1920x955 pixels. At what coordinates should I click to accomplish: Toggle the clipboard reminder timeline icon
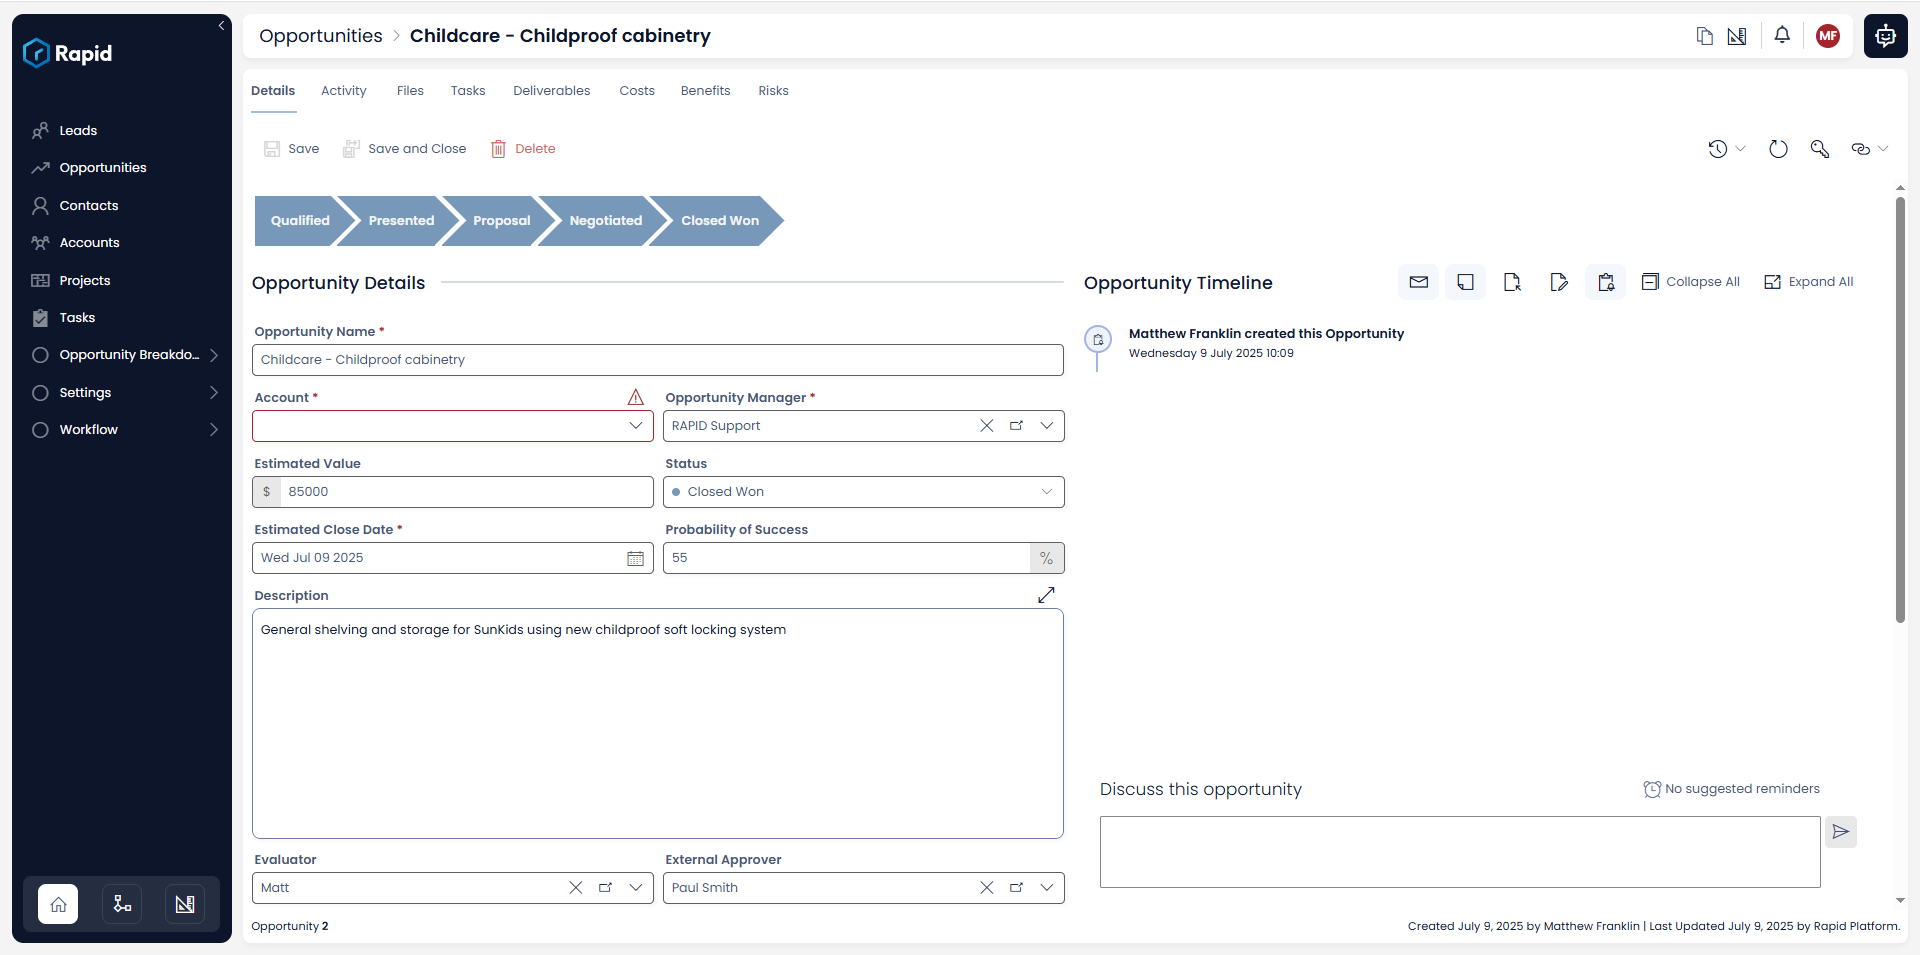pyautogui.click(x=1606, y=282)
